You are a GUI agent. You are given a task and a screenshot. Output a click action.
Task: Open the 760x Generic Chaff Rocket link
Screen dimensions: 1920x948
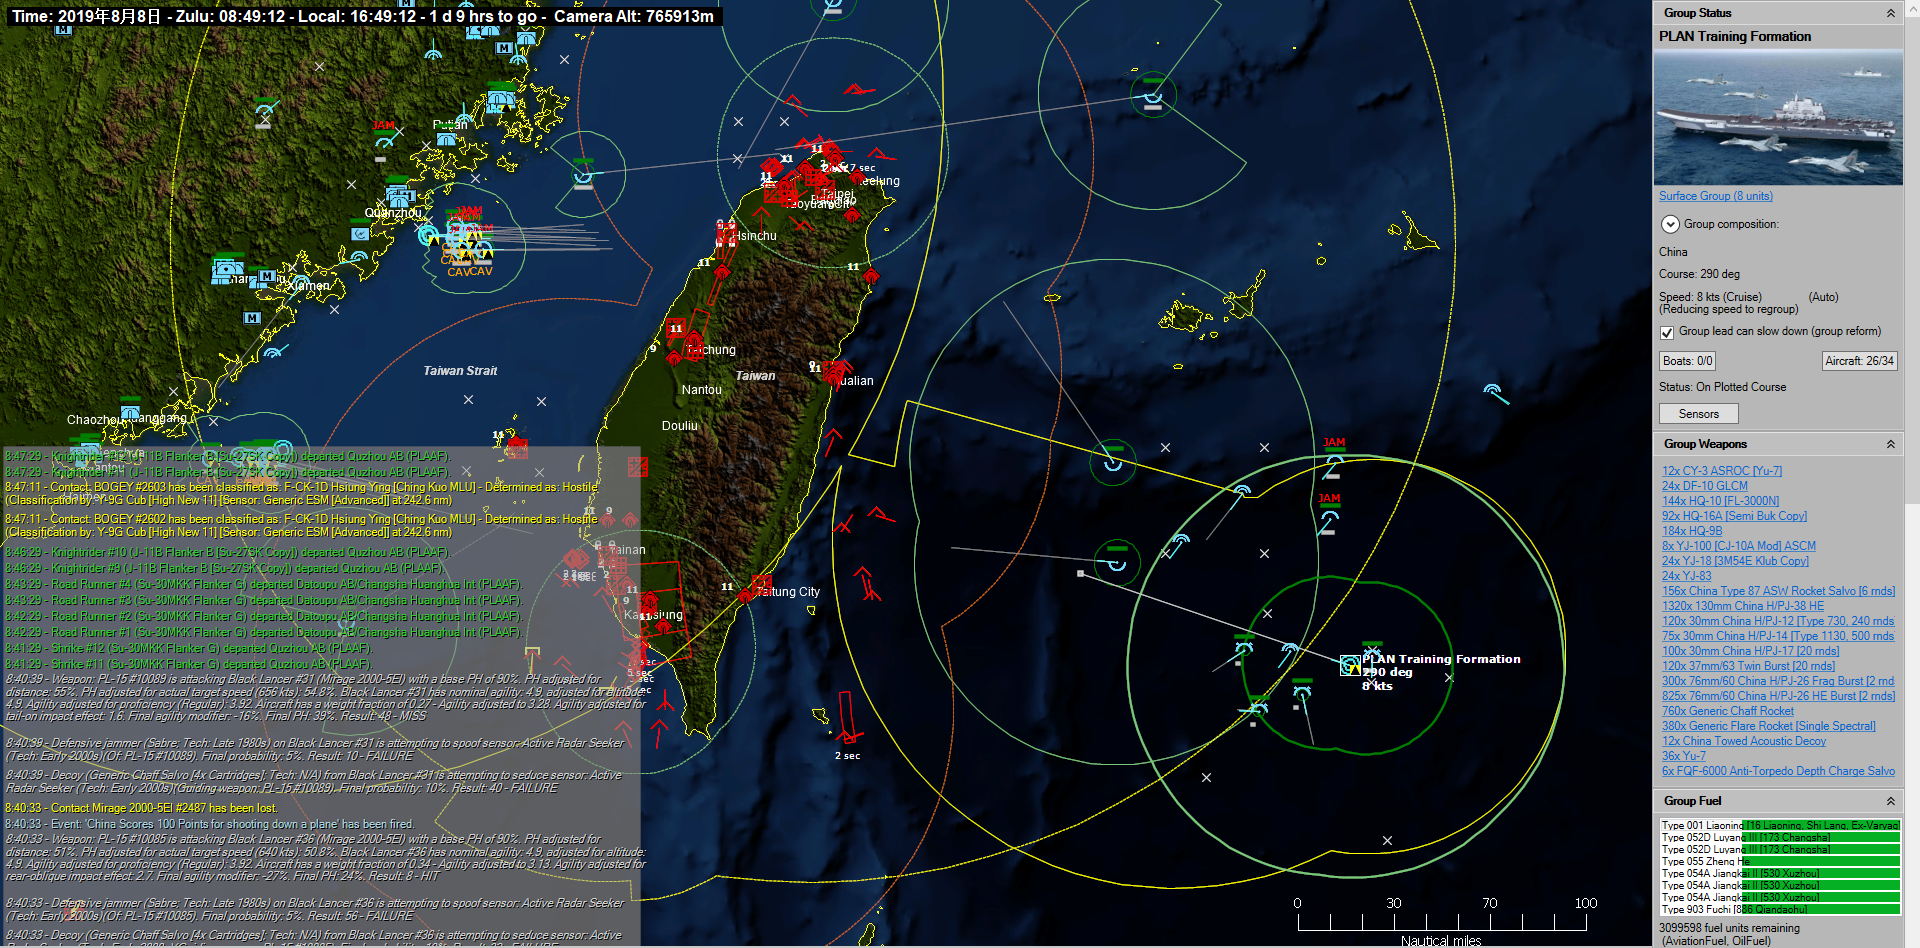(x=1728, y=711)
